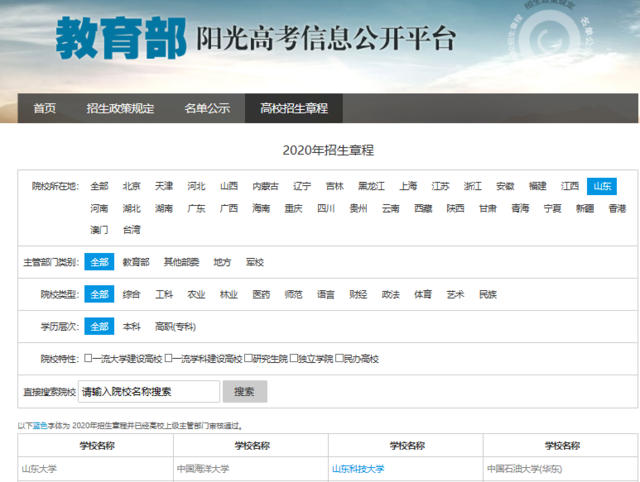Filter schools by 福建 location
Image resolution: width=640 pixels, height=482 pixels.
(538, 186)
